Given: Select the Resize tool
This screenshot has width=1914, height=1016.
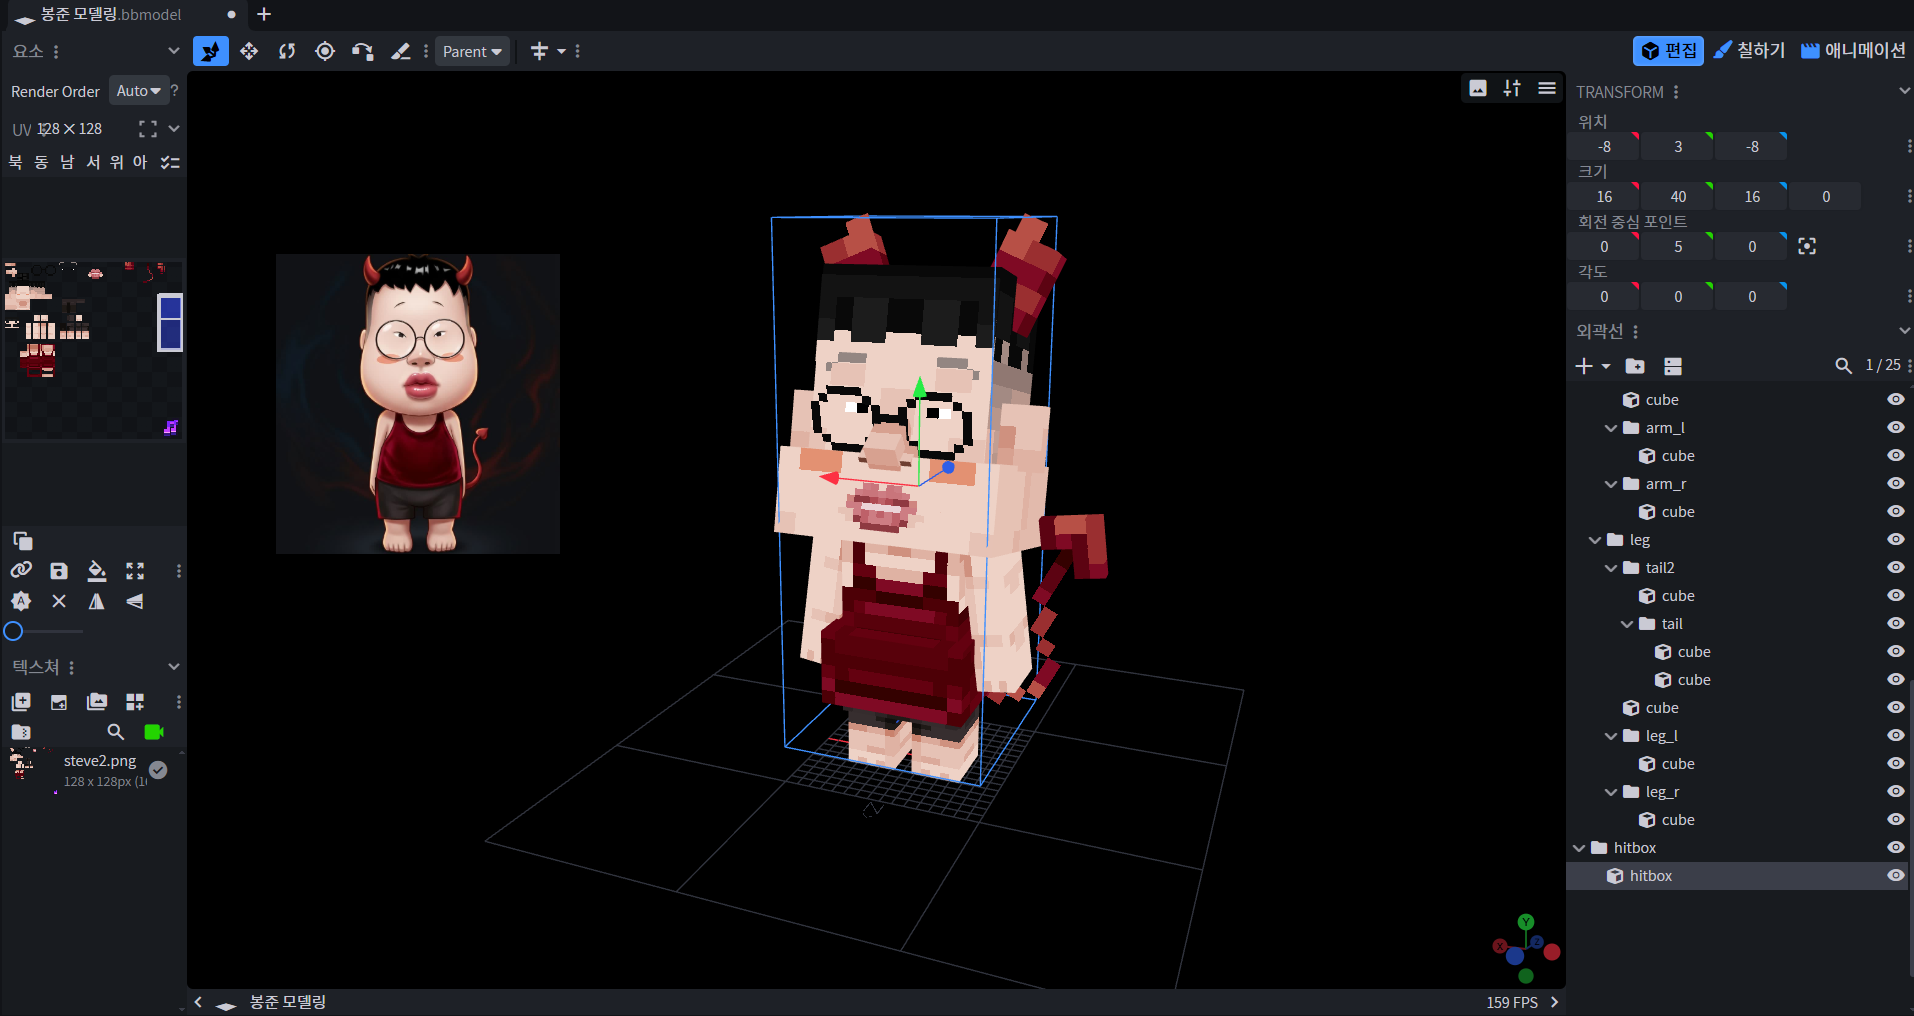Looking at the screenshot, I should (249, 51).
